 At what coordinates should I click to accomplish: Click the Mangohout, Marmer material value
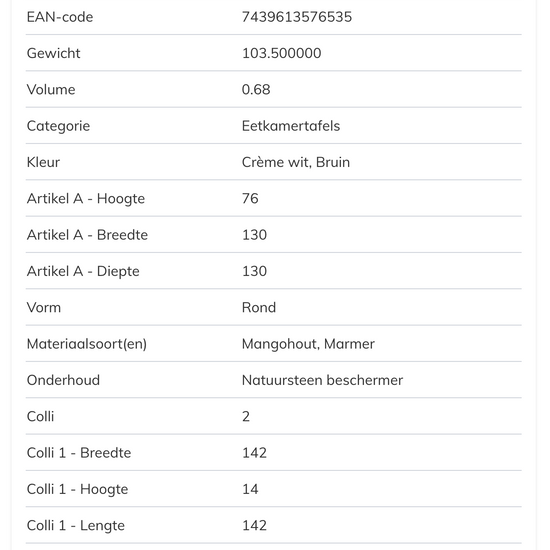tap(308, 344)
